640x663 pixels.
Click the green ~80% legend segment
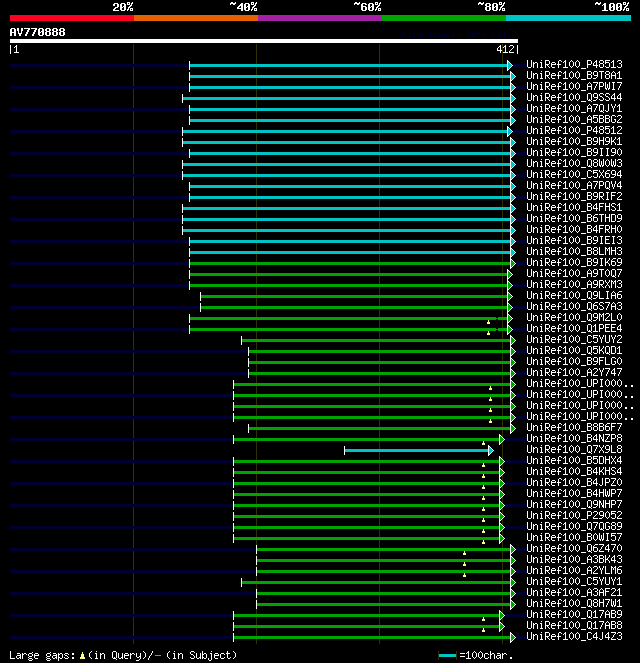[x=444, y=18]
